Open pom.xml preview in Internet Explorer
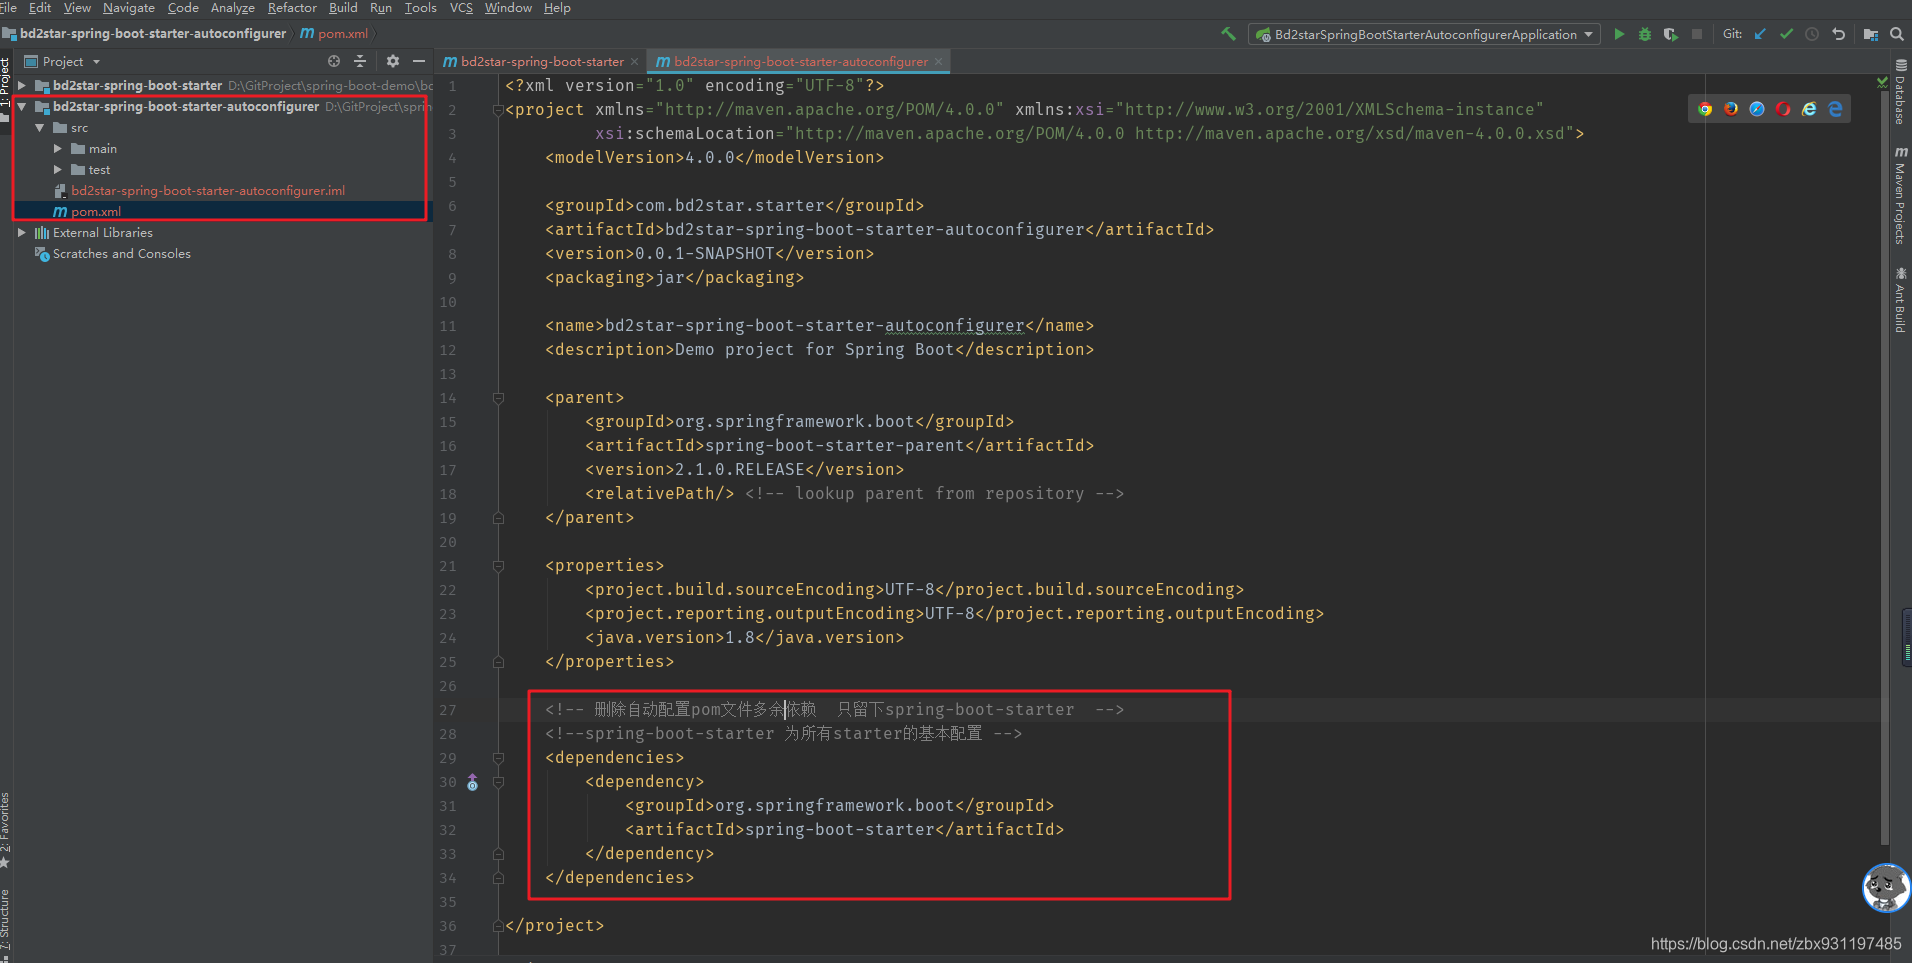 click(x=1809, y=109)
